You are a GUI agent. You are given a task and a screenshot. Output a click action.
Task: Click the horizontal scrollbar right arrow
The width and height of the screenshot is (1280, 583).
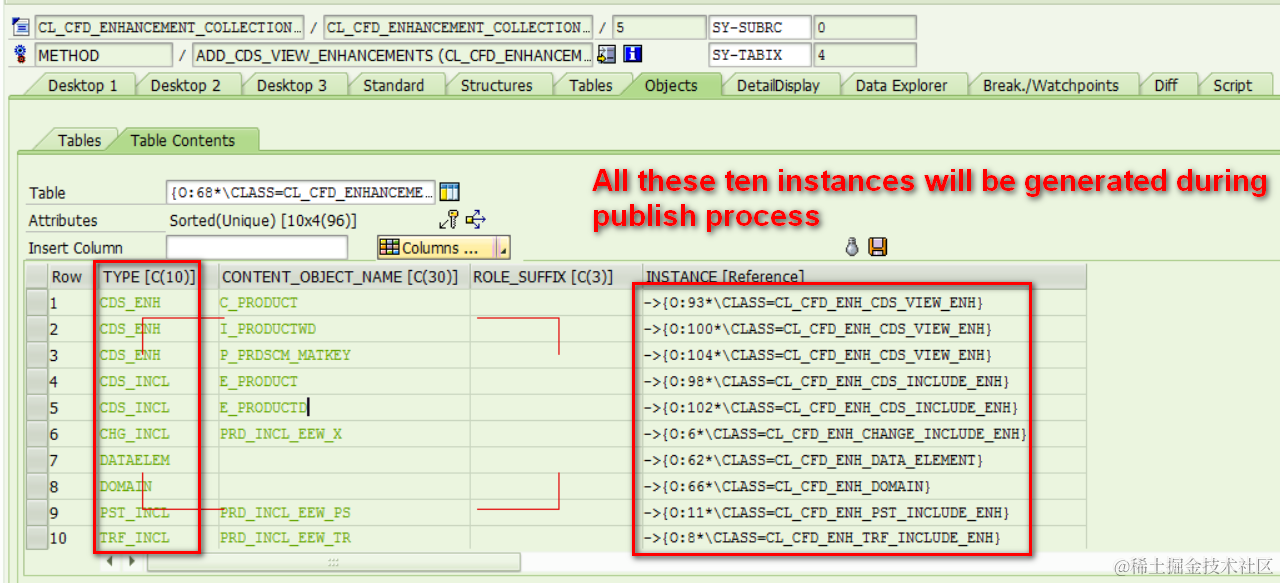(x=132, y=562)
